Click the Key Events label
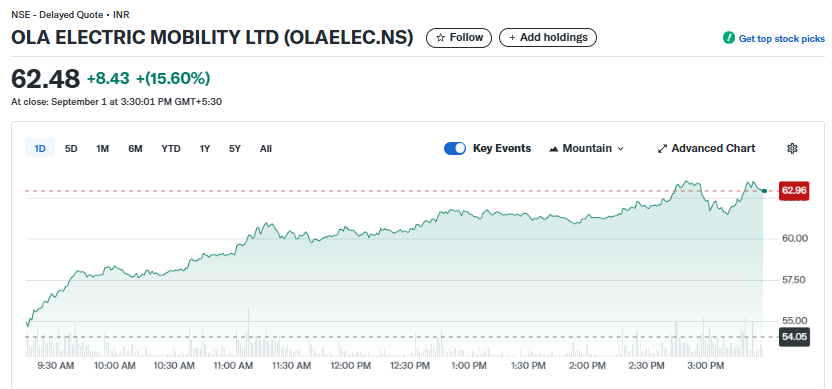 (502, 149)
